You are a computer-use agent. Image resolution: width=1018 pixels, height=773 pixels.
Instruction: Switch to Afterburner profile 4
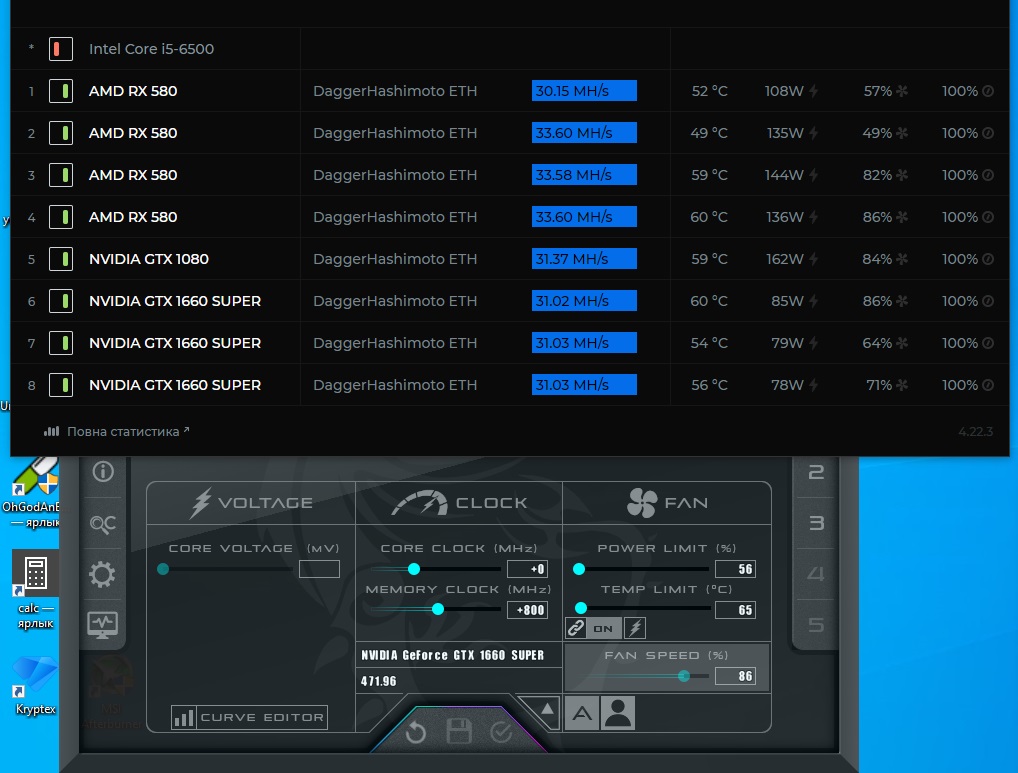pyautogui.click(x=816, y=574)
